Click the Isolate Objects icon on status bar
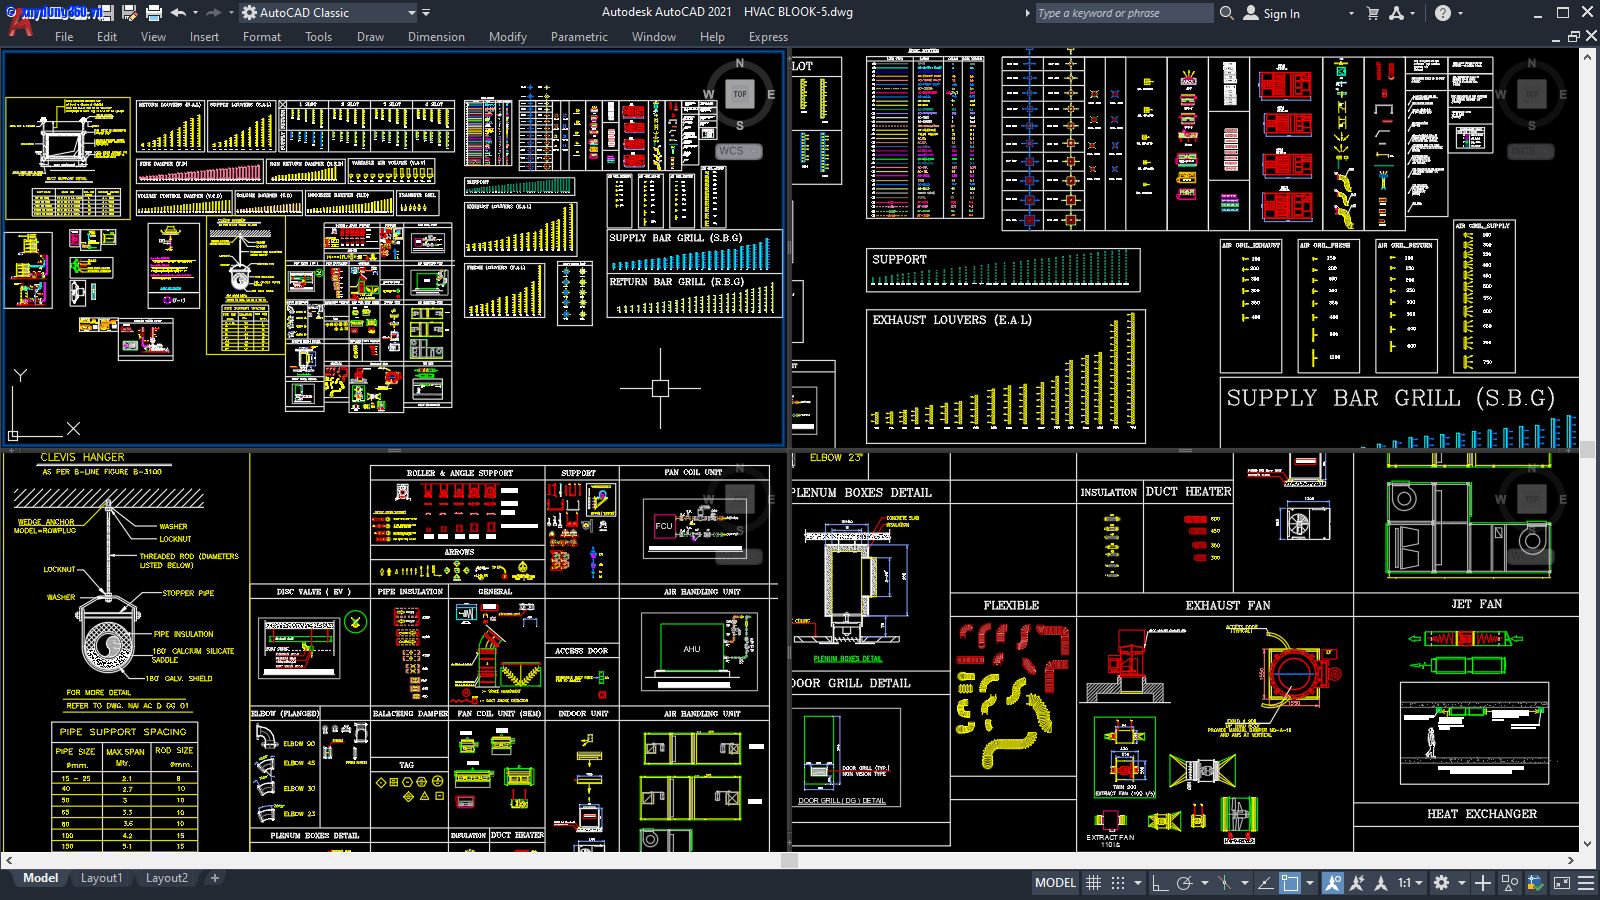Screen dimensions: 1600x900 tap(1510, 882)
